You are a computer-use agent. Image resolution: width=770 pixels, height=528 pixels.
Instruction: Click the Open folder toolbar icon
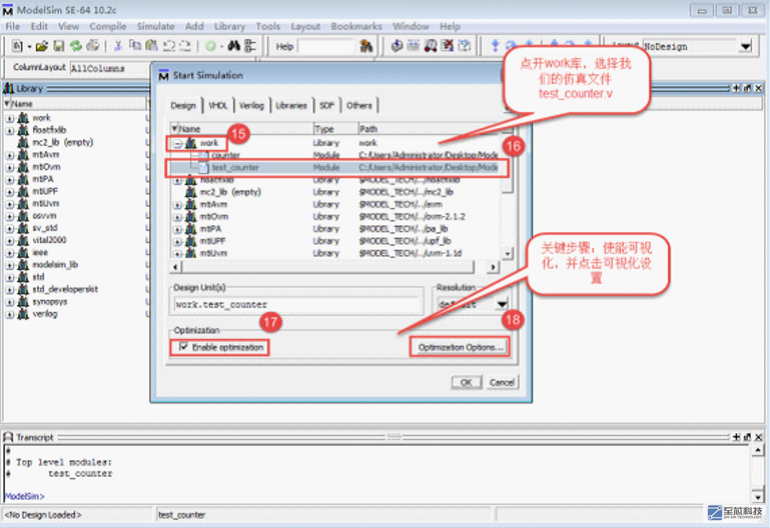(x=42, y=46)
